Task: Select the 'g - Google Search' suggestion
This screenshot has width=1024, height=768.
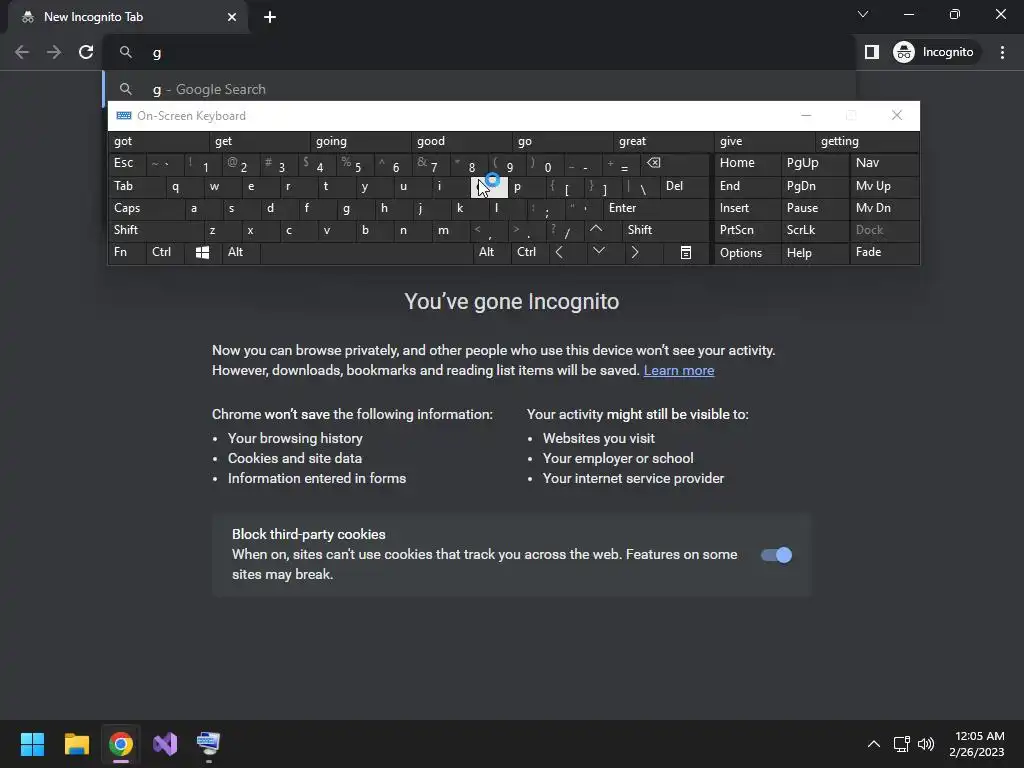Action: (x=479, y=89)
